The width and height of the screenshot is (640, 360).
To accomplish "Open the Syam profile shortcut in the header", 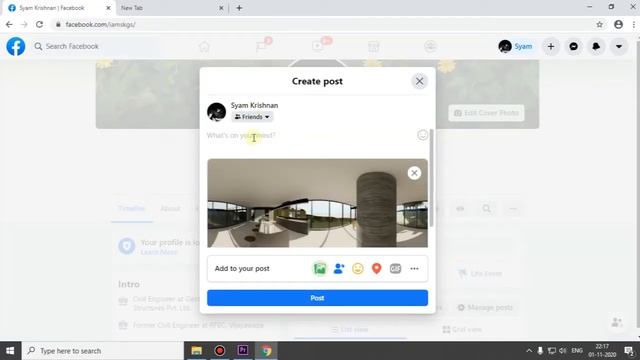I will coord(516,47).
